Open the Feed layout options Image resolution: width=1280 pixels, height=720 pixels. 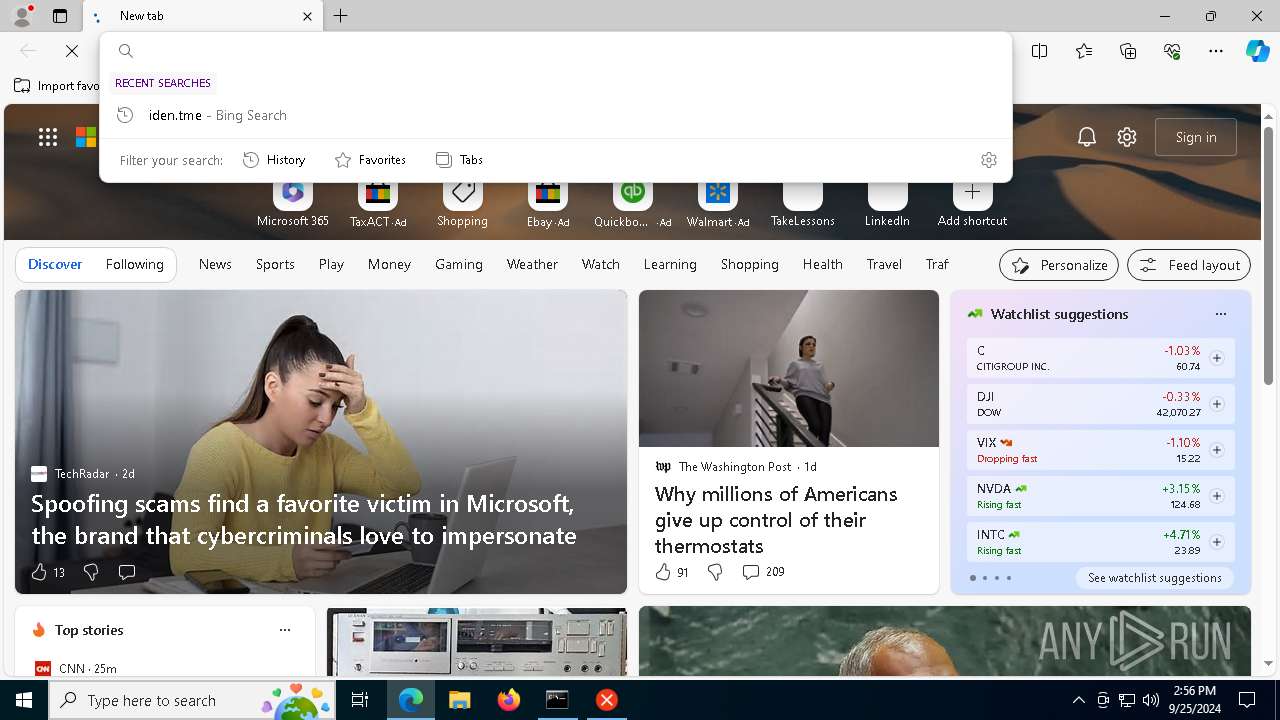(1189, 265)
